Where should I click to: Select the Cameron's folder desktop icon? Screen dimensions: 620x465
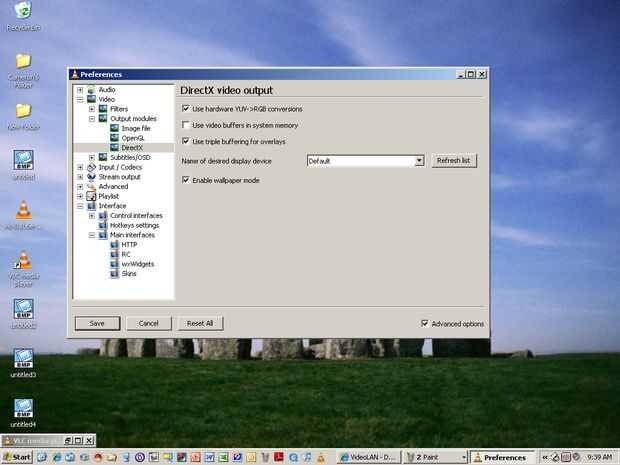(x=23, y=61)
